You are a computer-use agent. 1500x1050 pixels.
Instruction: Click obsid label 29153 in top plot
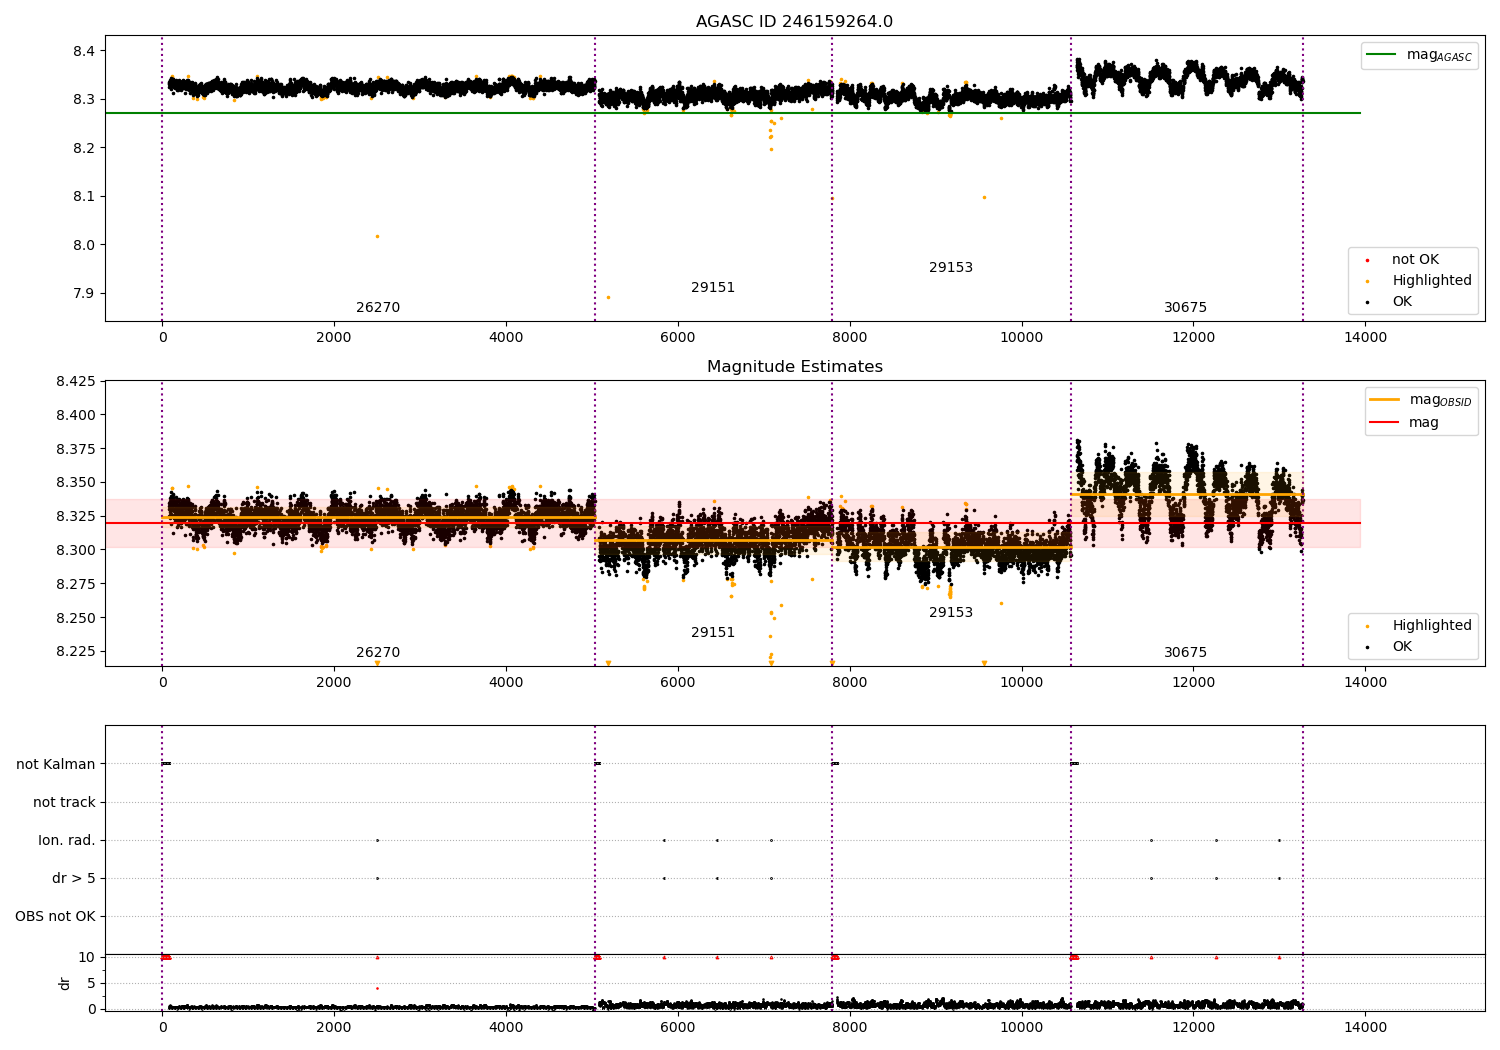click(951, 268)
